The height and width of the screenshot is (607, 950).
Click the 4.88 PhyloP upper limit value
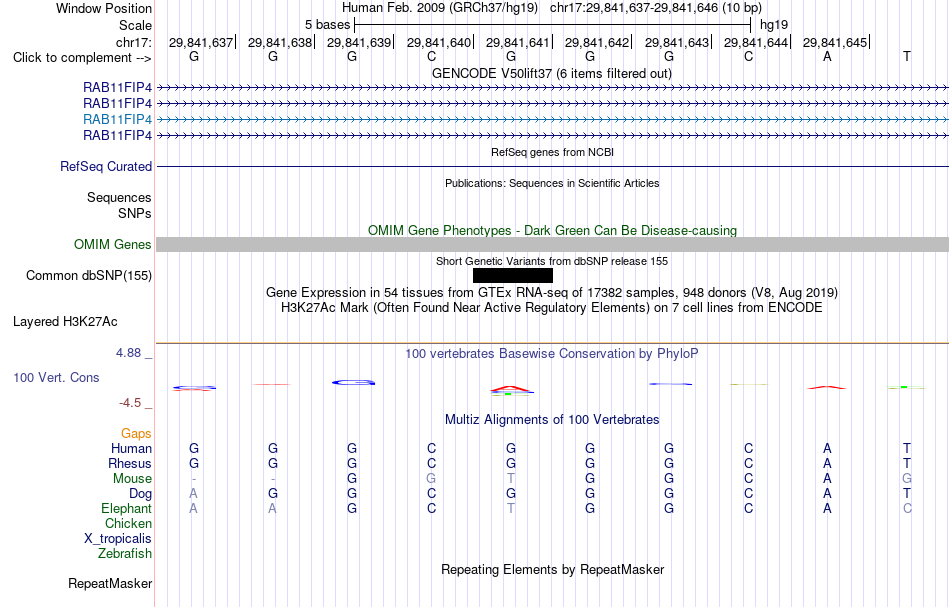point(129,353)
